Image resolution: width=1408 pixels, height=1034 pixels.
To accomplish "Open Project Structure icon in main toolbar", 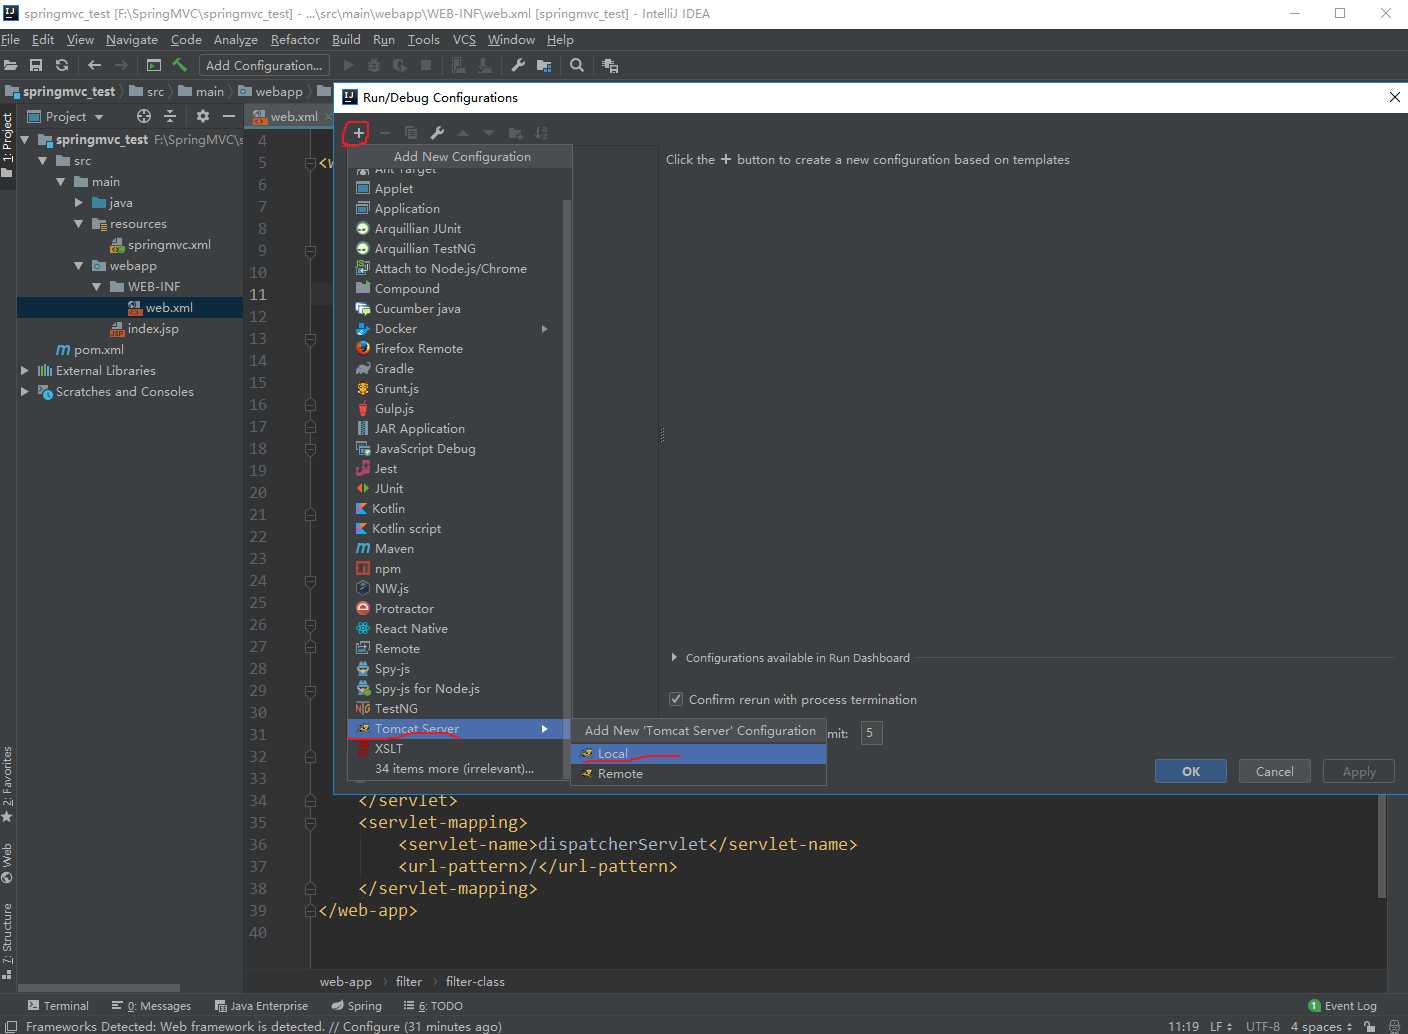I will click(x=544, y=65).
